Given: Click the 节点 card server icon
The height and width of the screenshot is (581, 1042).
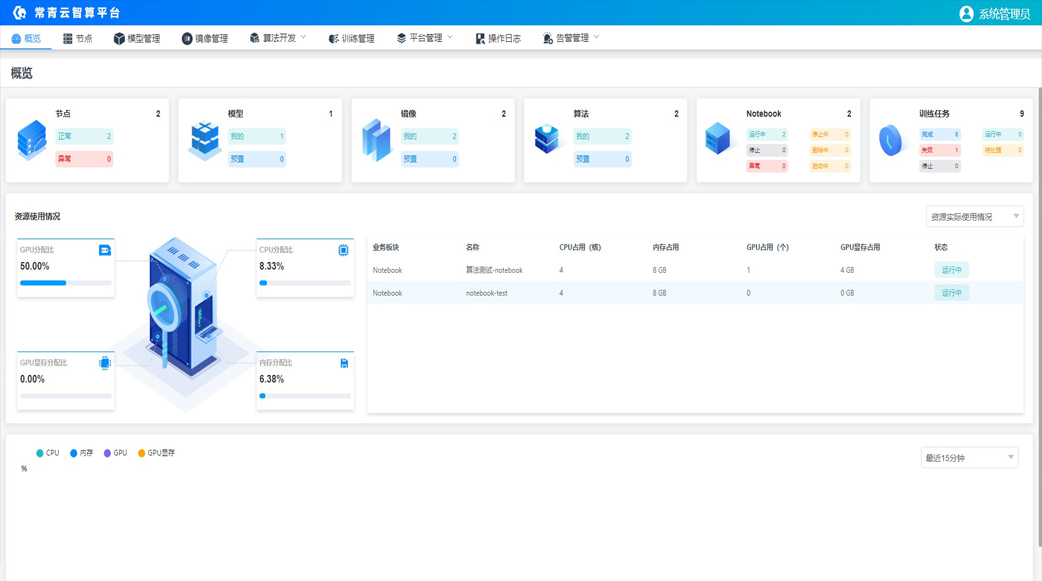Looking at the screenshot, I should [x=31, y=140].
